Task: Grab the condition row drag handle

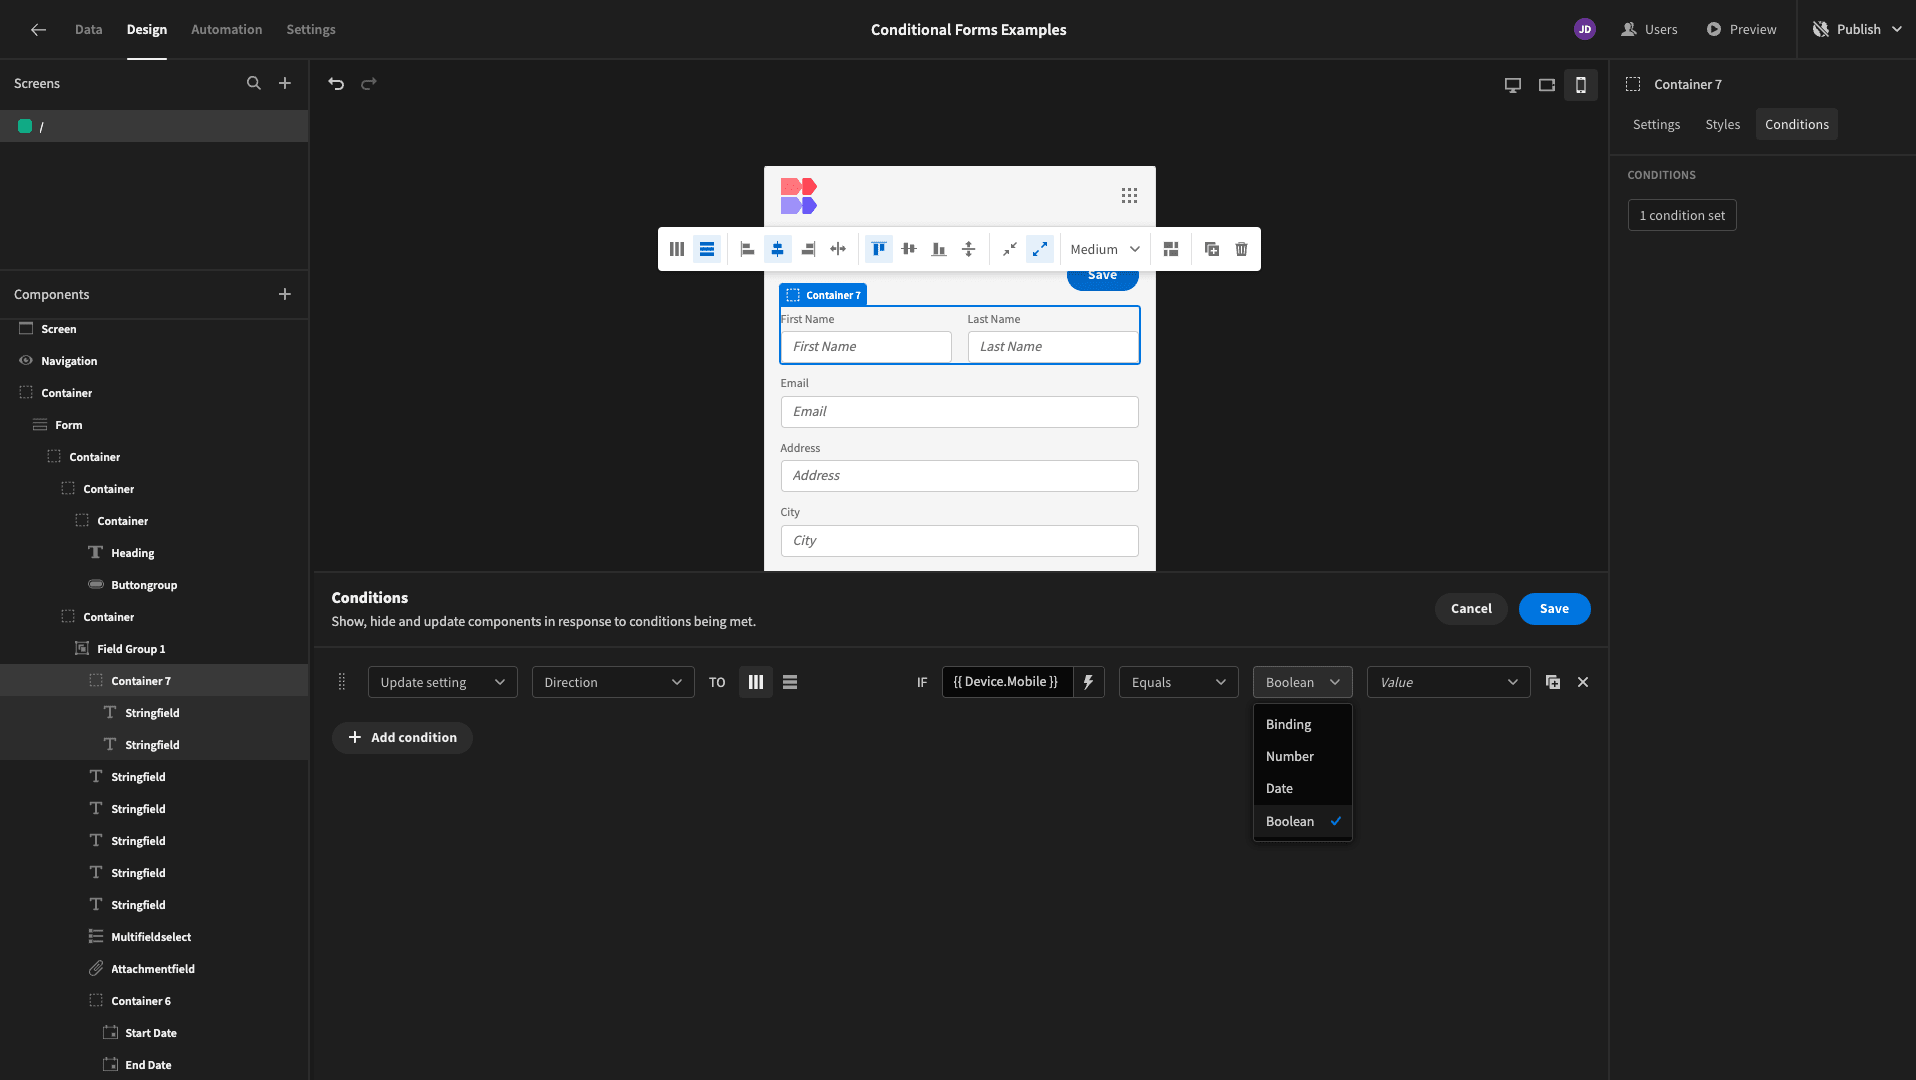Action: pos(342,682)
